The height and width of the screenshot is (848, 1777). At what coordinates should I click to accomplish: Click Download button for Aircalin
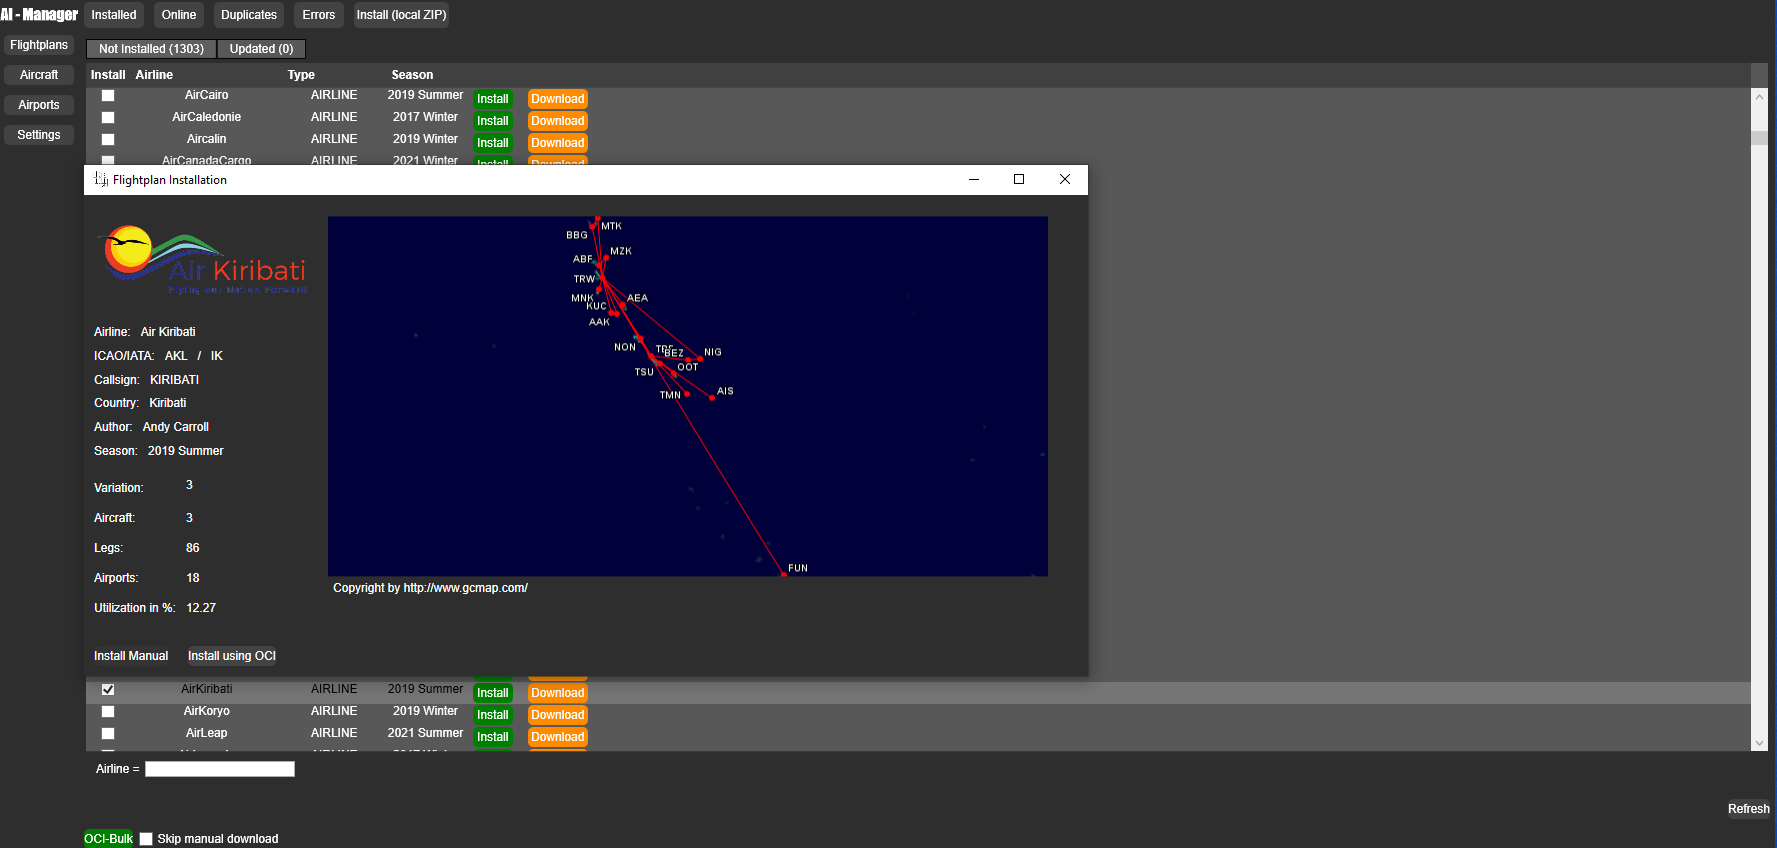tap(558, 143)
